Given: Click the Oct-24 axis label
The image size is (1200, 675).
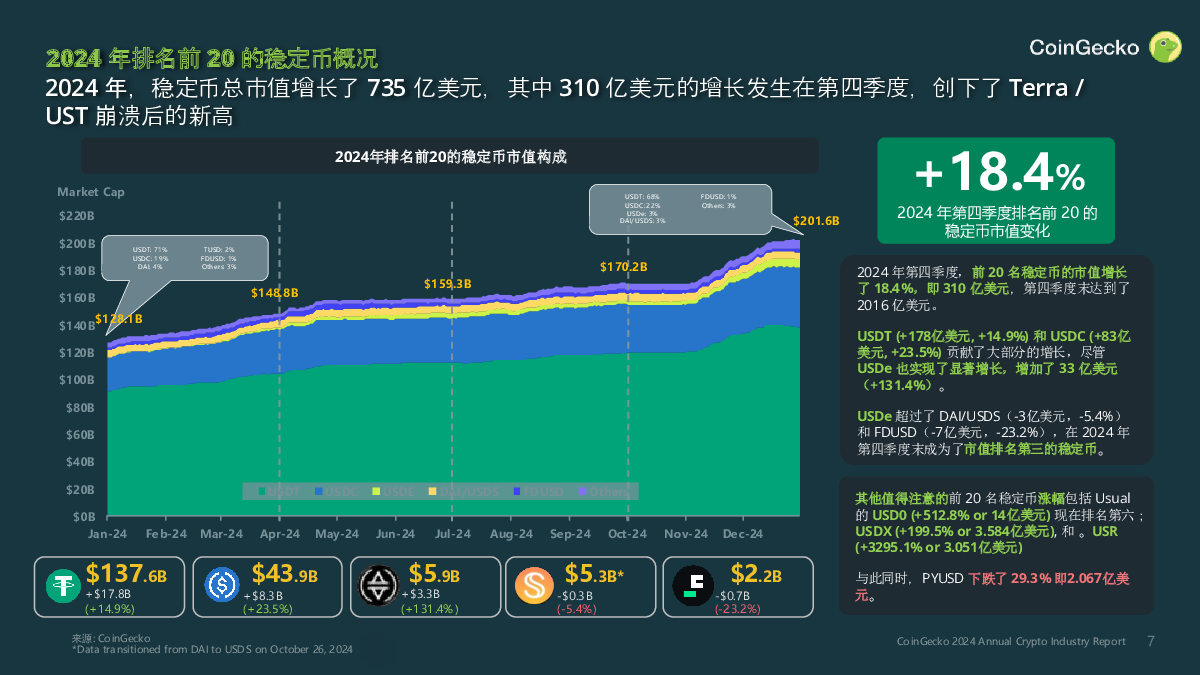Looking at the screenshot, I should pos(627,534).
